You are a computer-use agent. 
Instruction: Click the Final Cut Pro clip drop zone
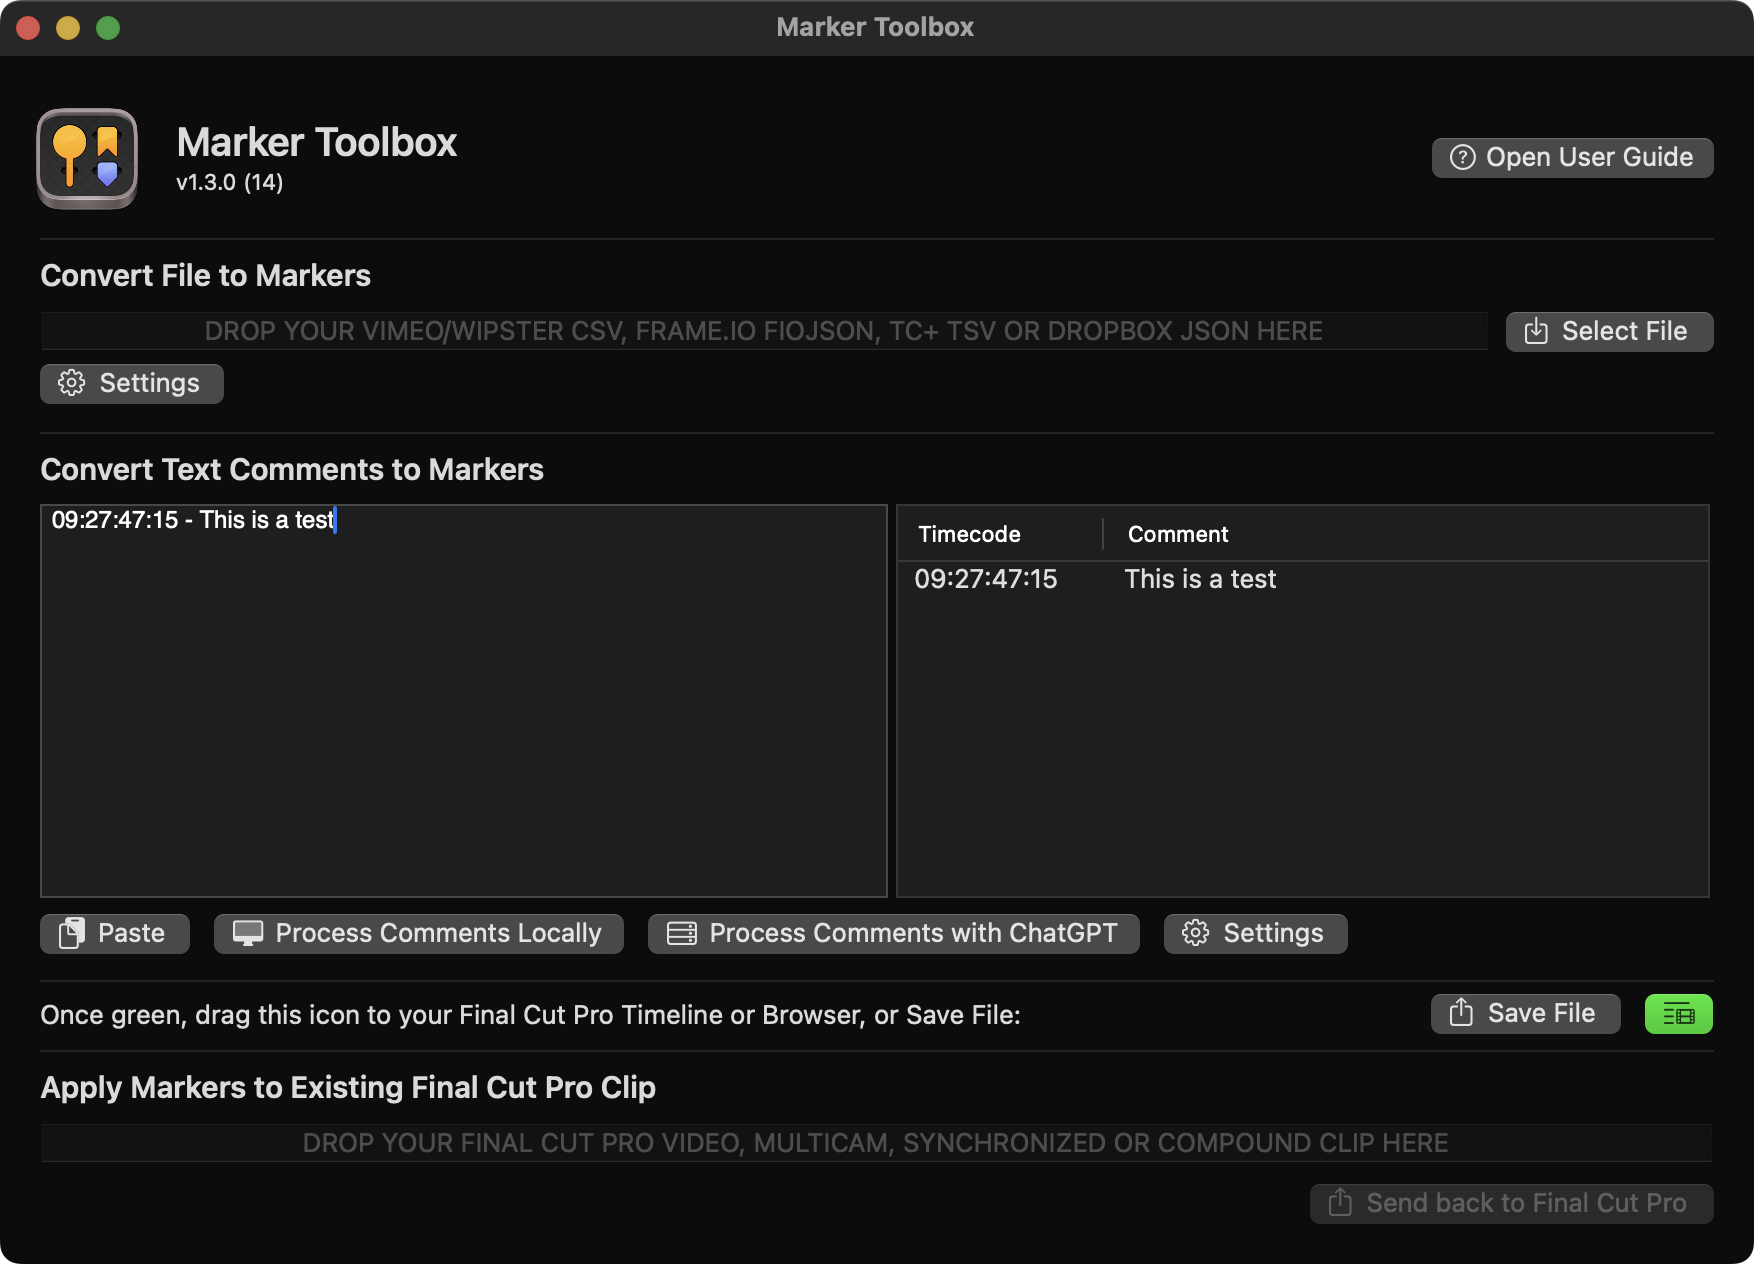(x=875, y=1143)
